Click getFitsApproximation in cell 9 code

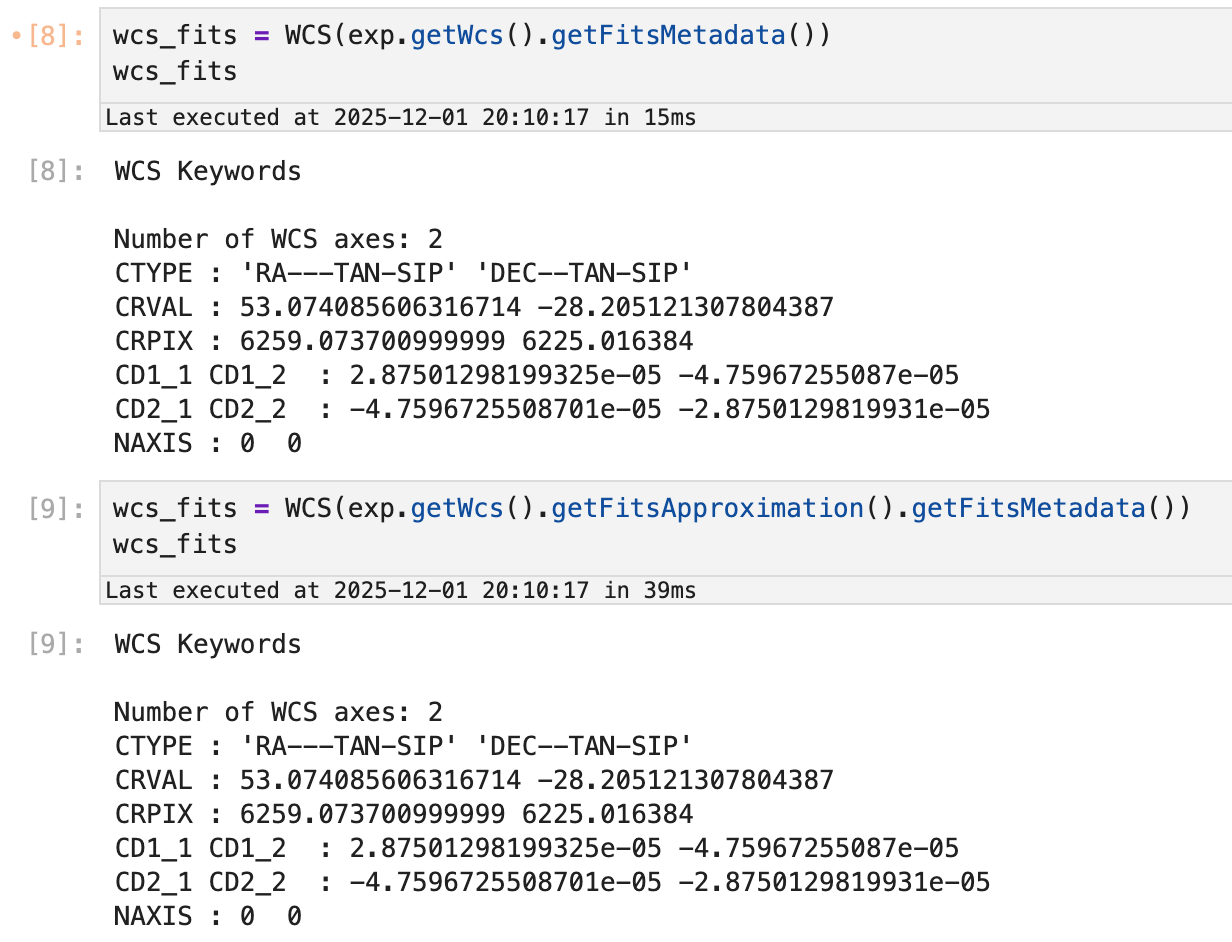707,508
